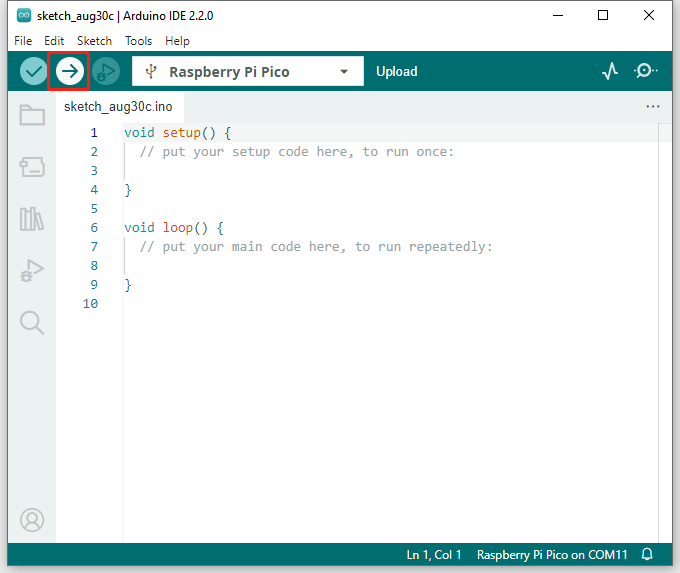The height and width of the screenshot is (573, 680).
Task: Open the Library Manager sidebar
Action: coord(32,219)
